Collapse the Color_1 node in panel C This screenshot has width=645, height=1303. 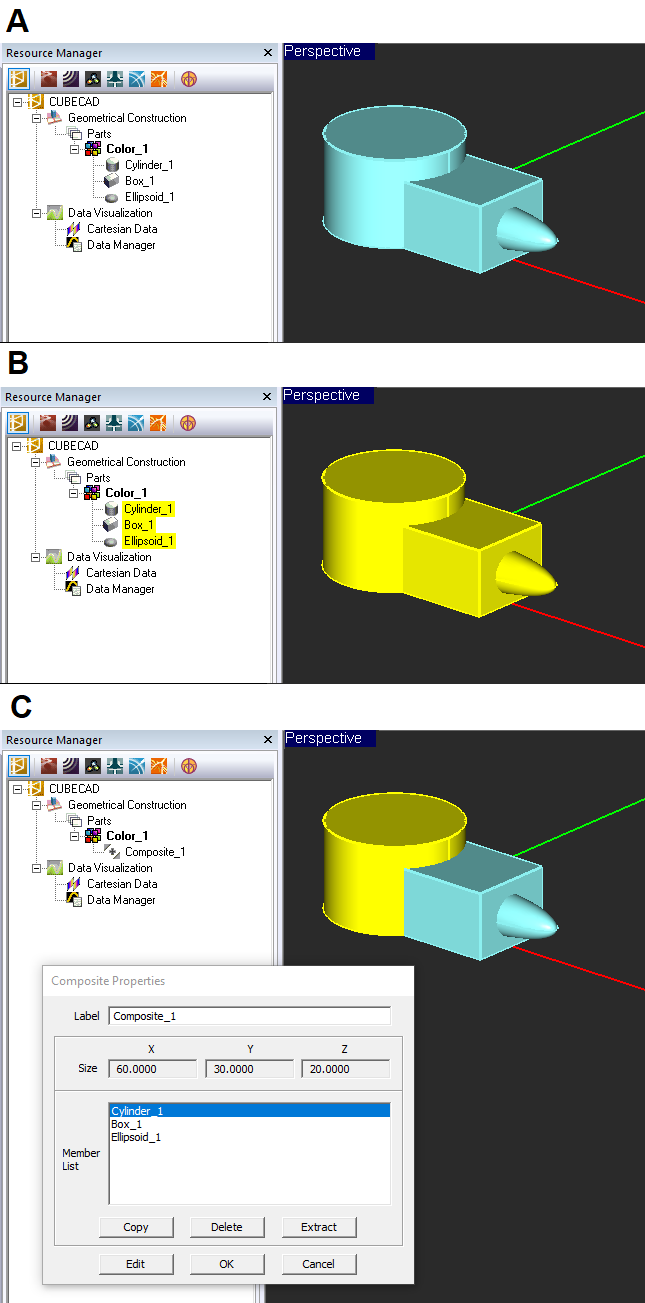[75, 837]
